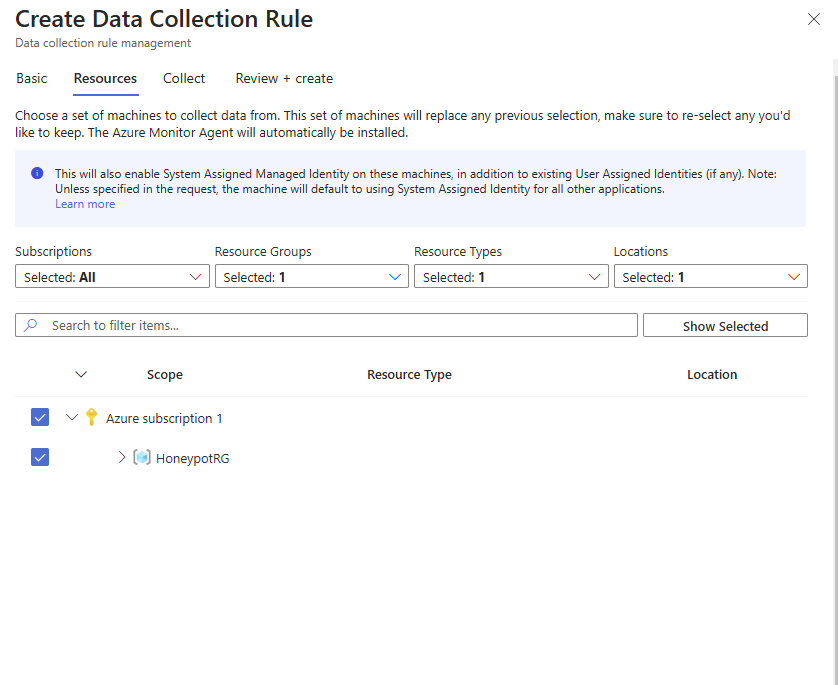Image resolution: width=838 pixels, height=685 pixels.
Task: Select the Resources tab
Action: tap(105, 79)
